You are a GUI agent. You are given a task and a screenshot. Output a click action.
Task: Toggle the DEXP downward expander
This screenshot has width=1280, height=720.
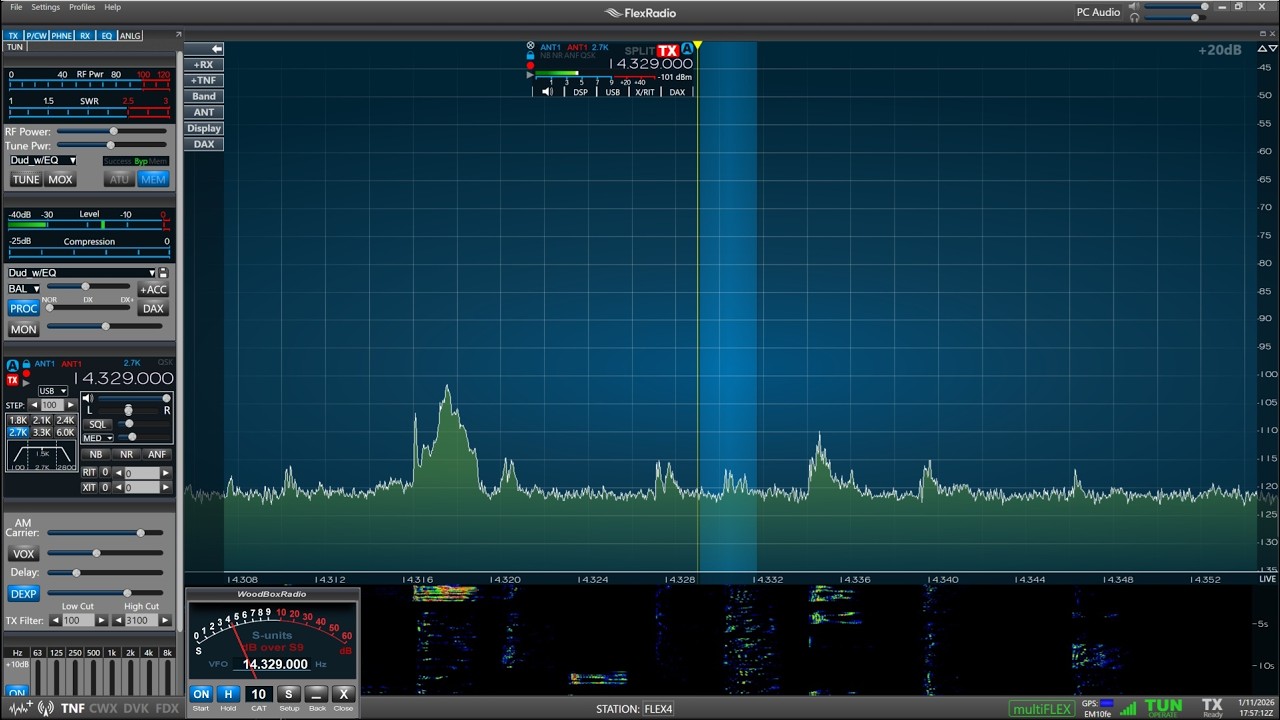click(x=23, y=594)
